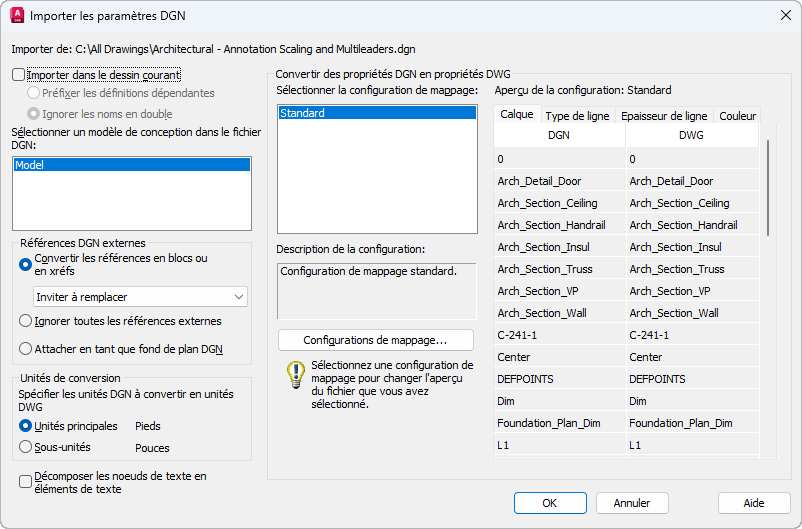The image size is (802, 529).
Task: Select Model in the design model list
Action: coord(131,165)
